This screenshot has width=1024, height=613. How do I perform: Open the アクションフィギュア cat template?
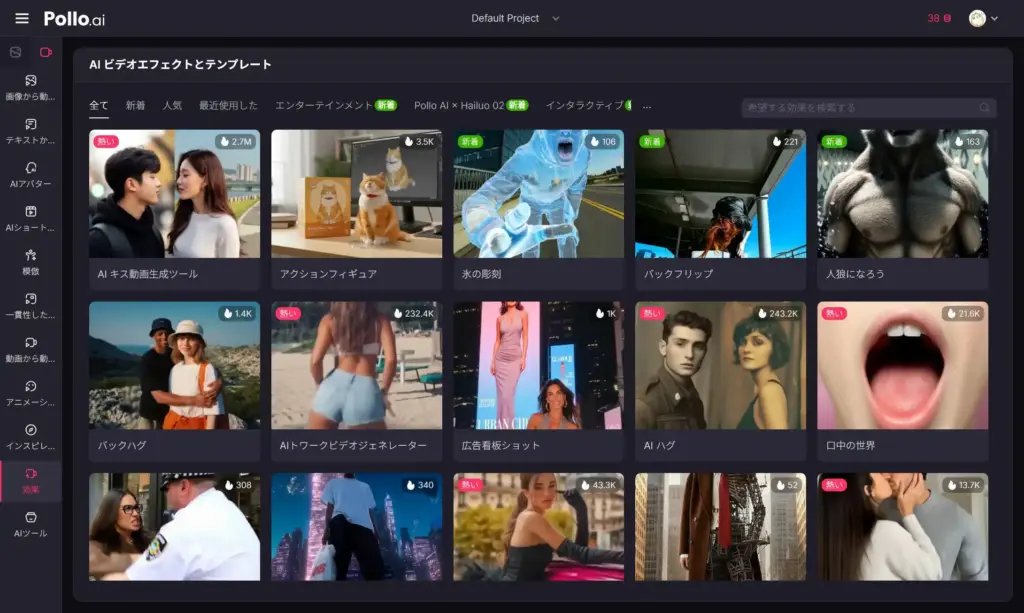click(356, 209)
